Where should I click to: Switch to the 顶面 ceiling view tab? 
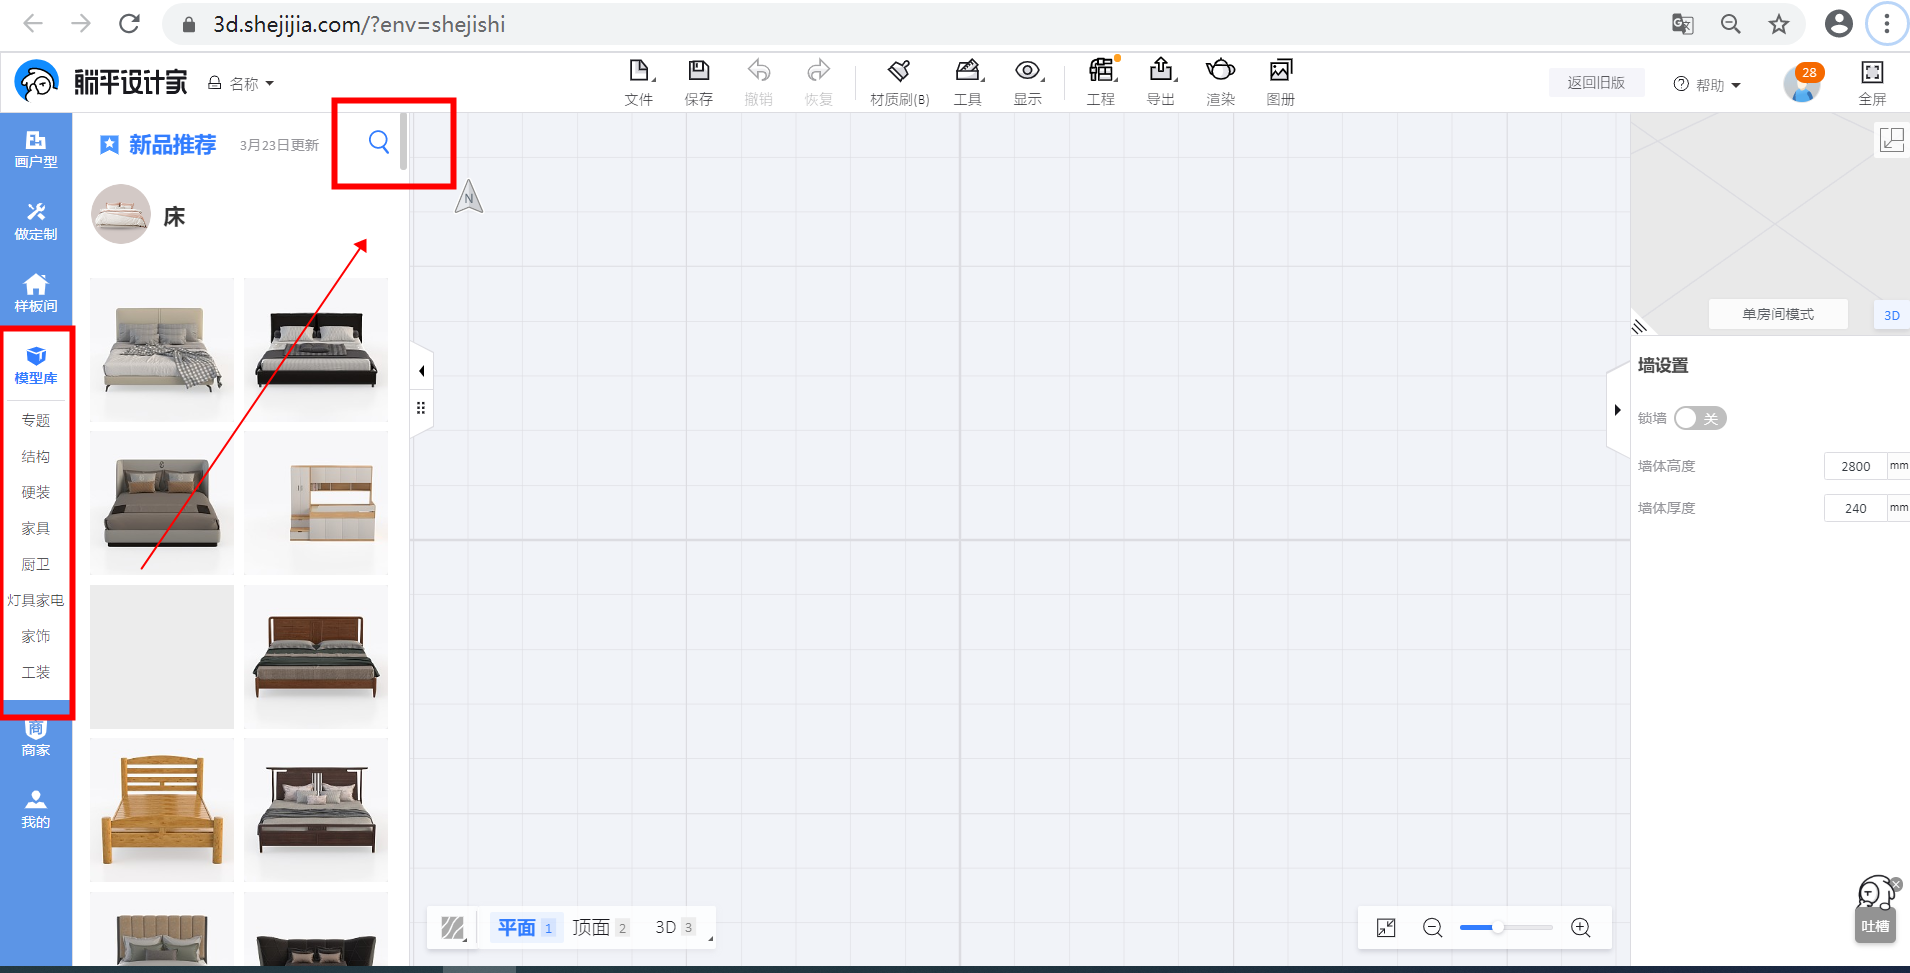click(x=600, y=928)
